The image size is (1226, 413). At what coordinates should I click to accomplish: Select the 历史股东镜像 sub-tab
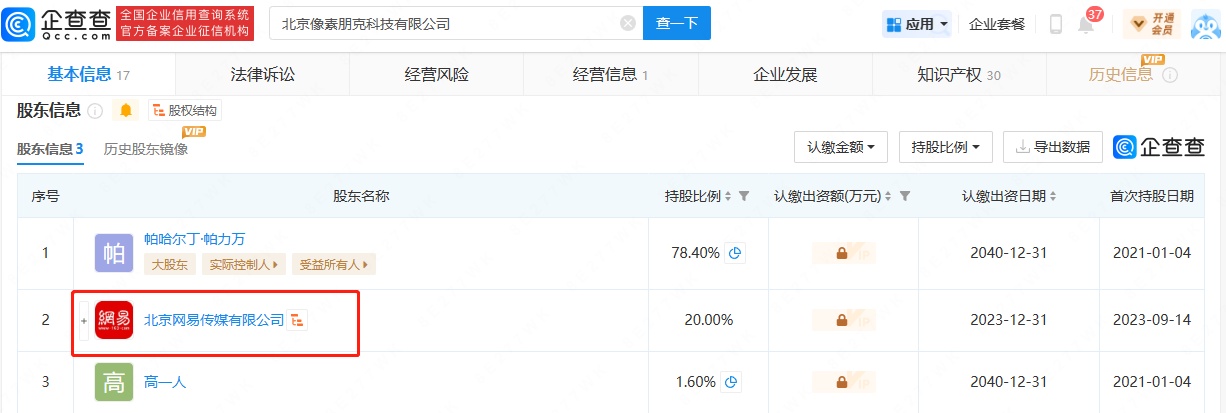(146, 149)
